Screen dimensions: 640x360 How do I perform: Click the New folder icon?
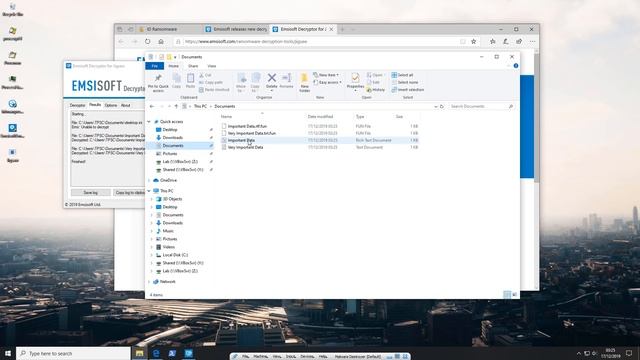click(304, 82)
